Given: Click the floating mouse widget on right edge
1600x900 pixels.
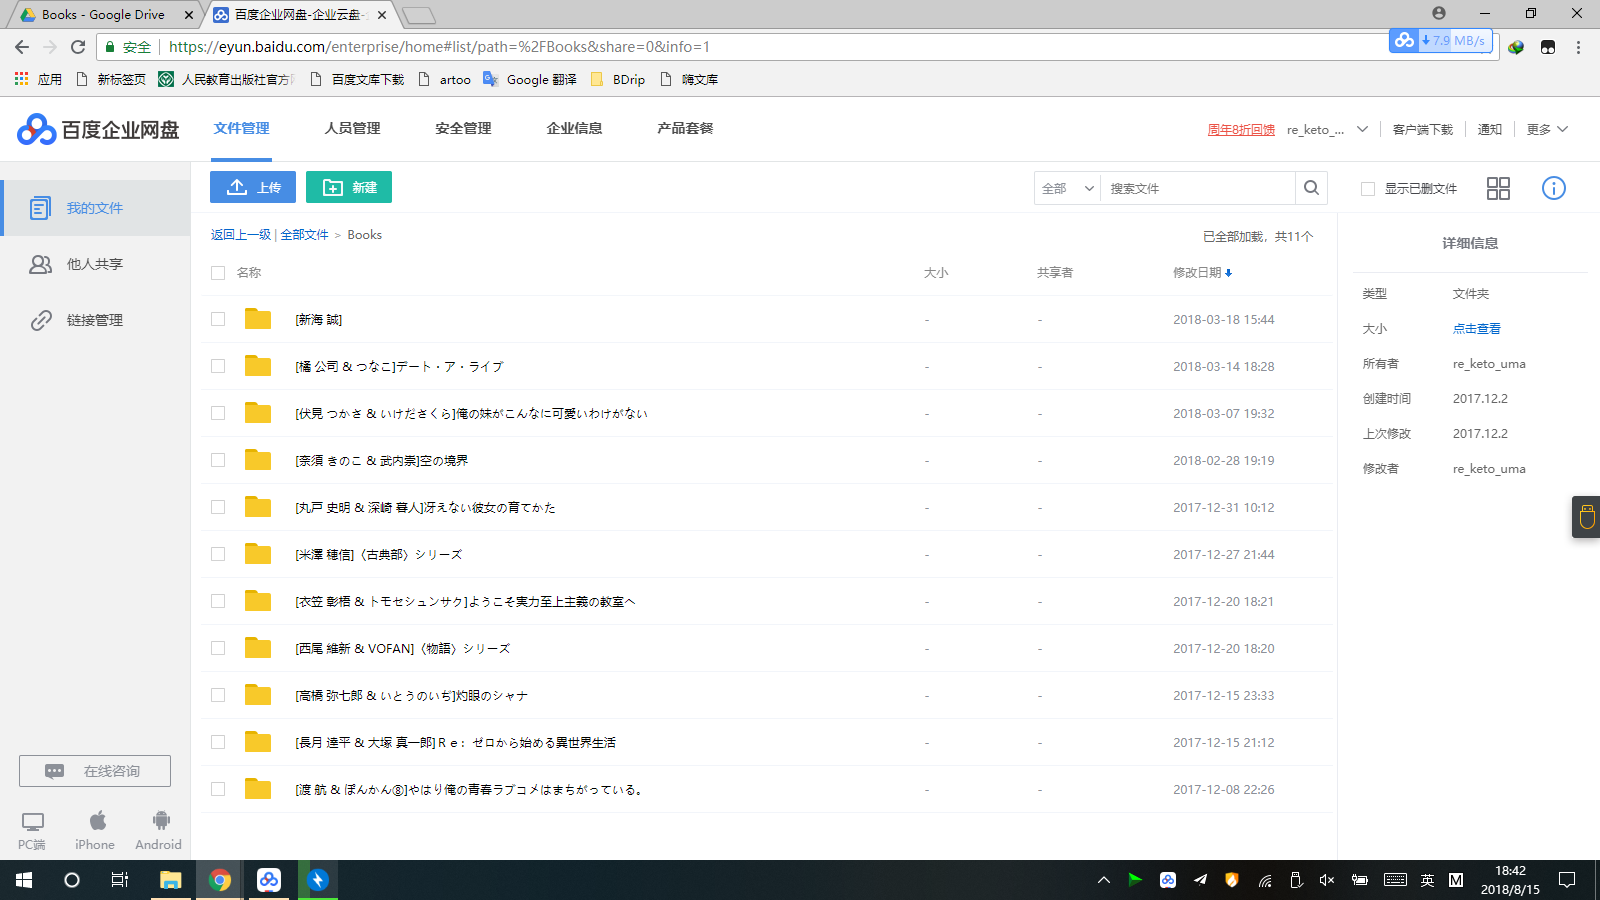Looking at the screenshot, I should 1586,517.
